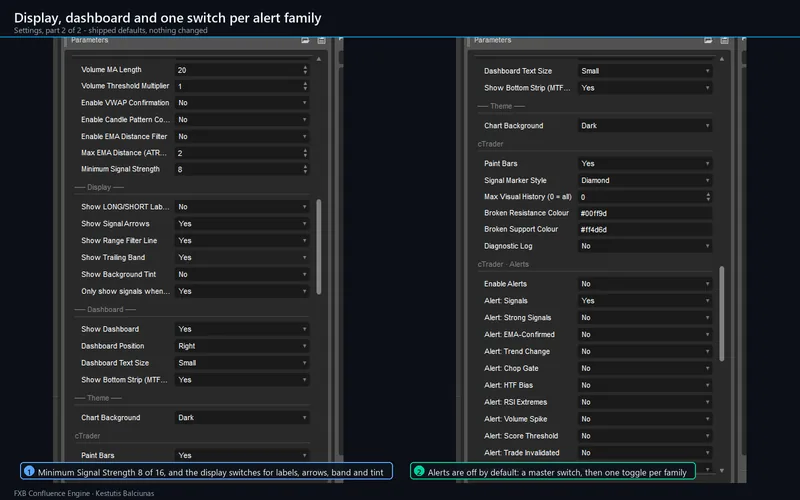Click the Broken Resistance Colour field #00ff9d
This screenshot has height=500, width=800.
point(645,213)
